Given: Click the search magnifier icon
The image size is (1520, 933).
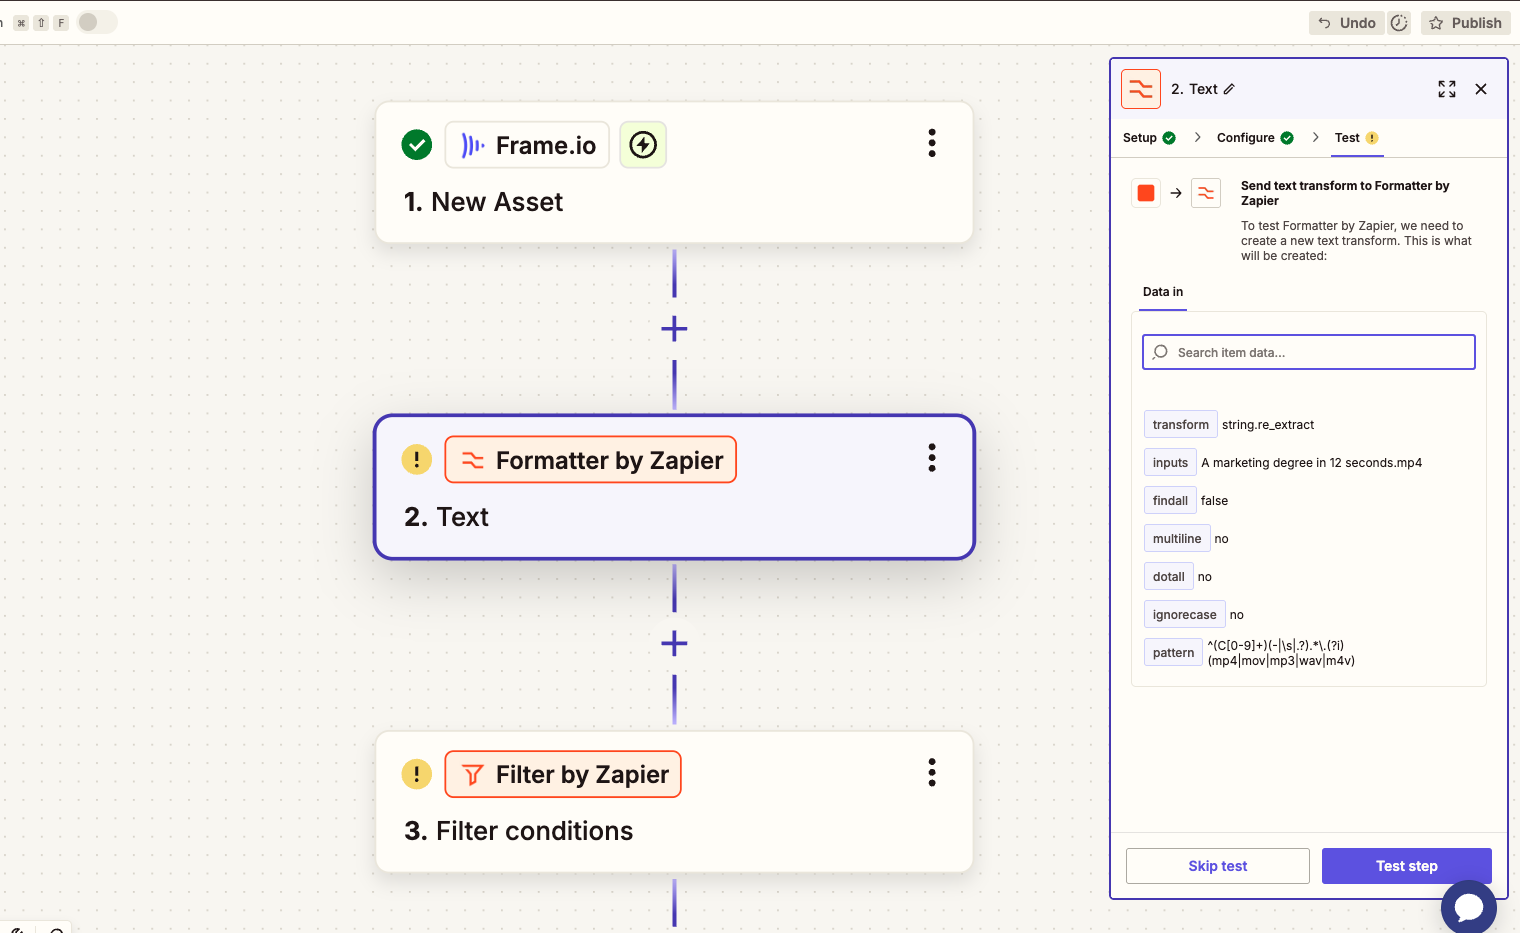Looking at the screenshot, I should [x=1160, y=352].
